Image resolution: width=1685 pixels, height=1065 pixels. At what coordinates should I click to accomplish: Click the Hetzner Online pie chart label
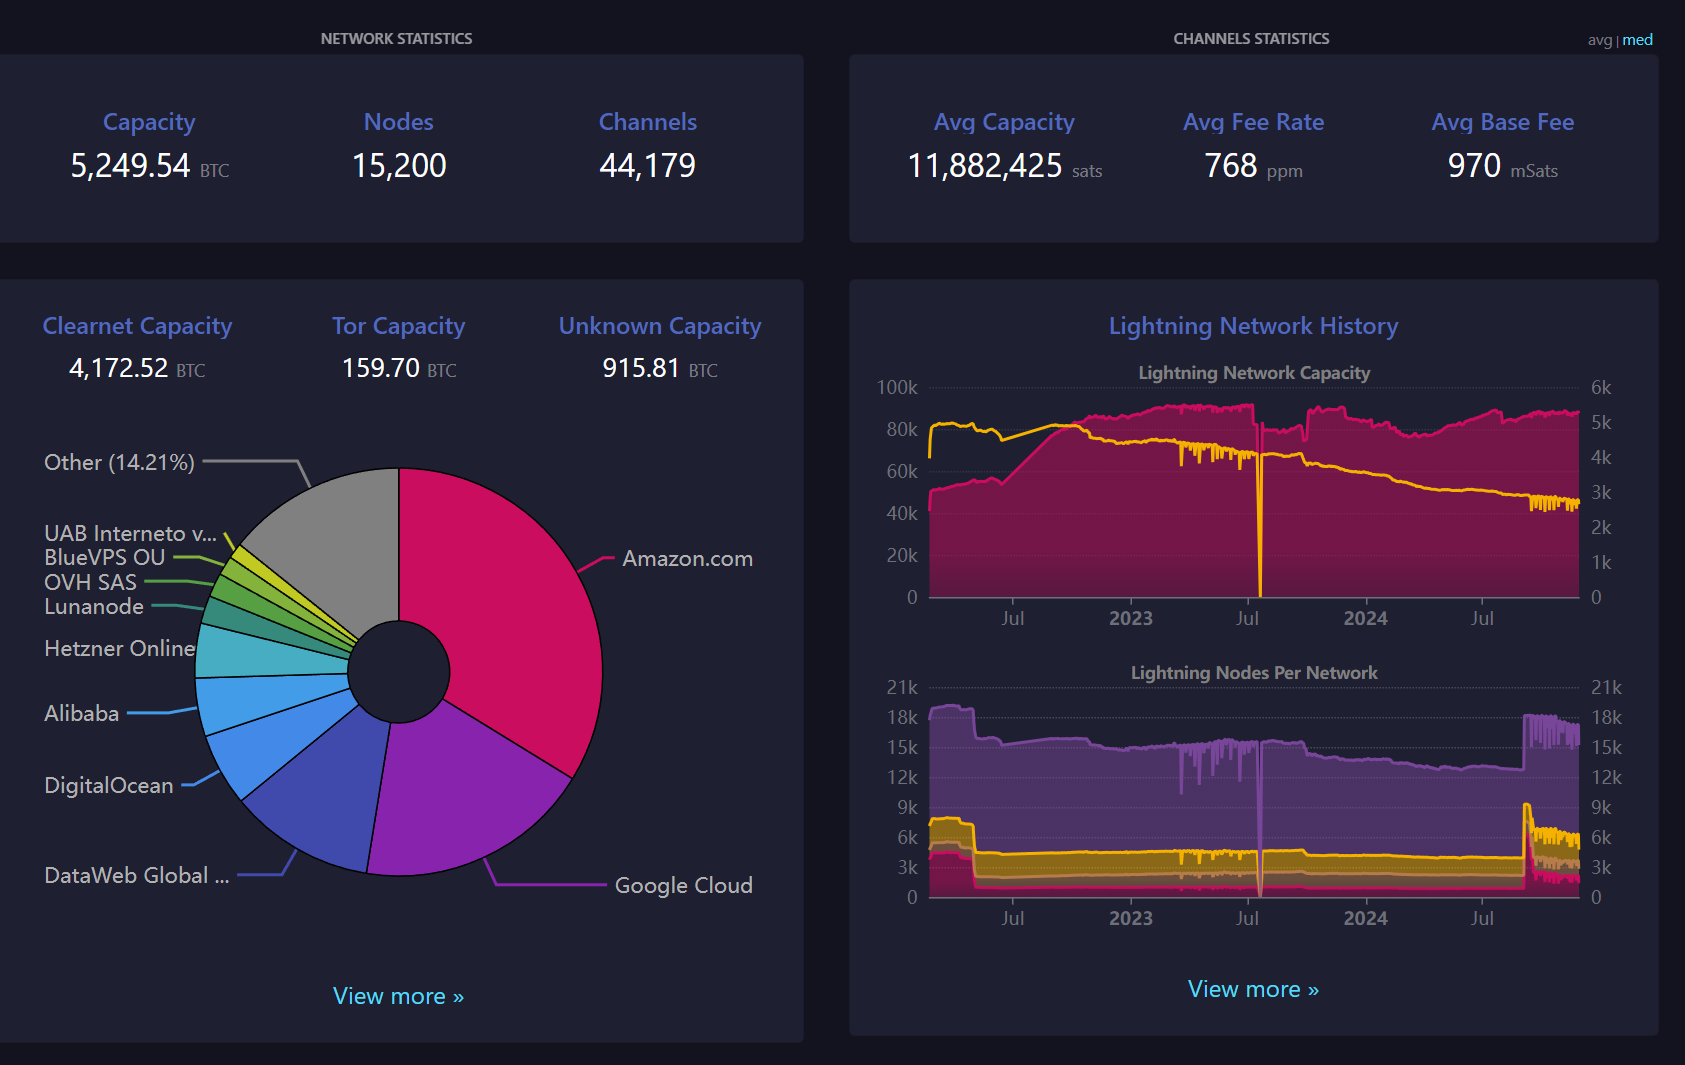tap(119, 649)
